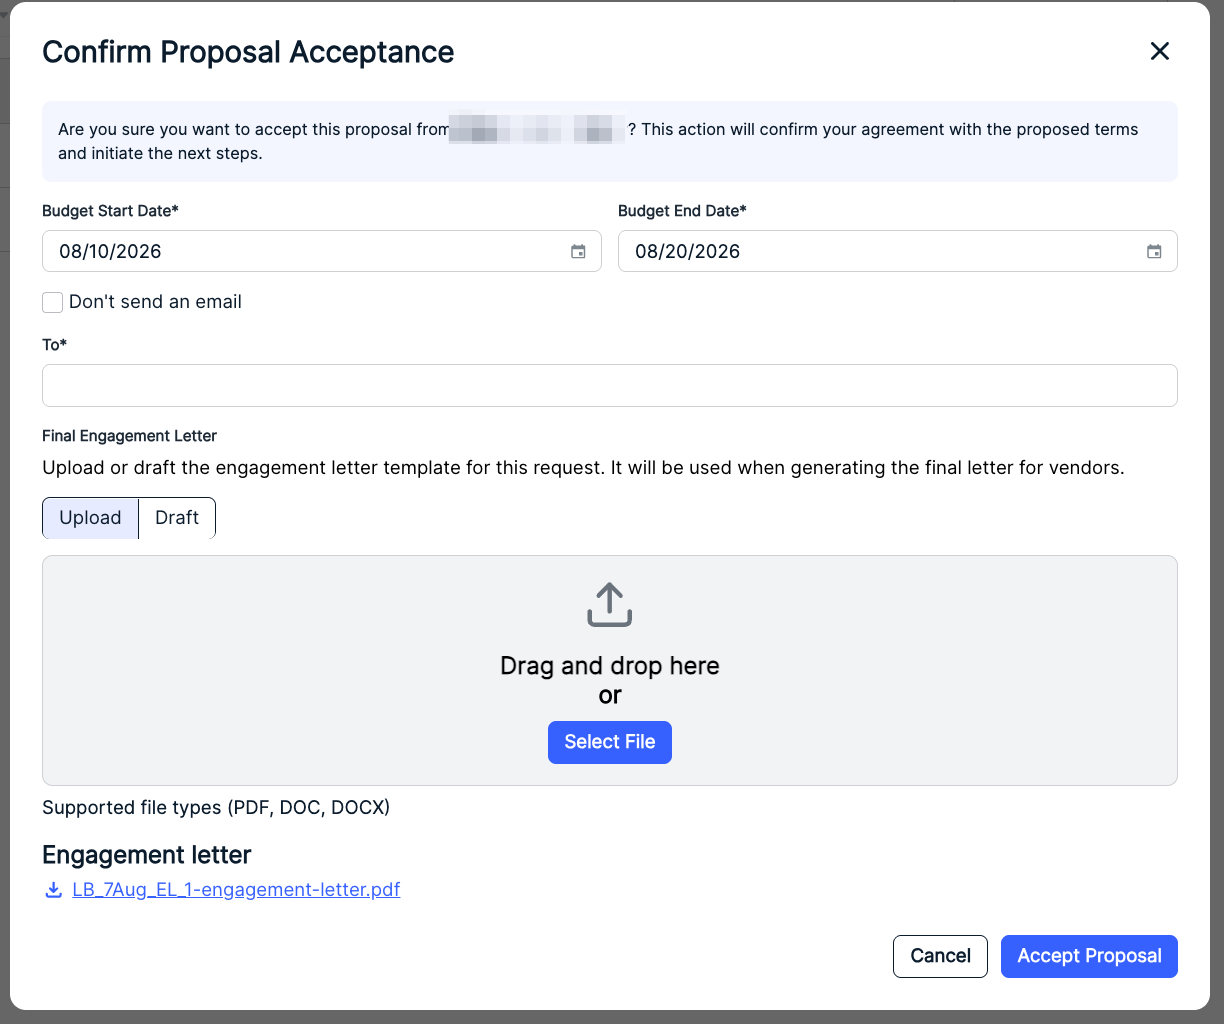This screenshot has width=1224, height=1024.
Task: Click Accept Proposal button
Action: pos(1089,956)
